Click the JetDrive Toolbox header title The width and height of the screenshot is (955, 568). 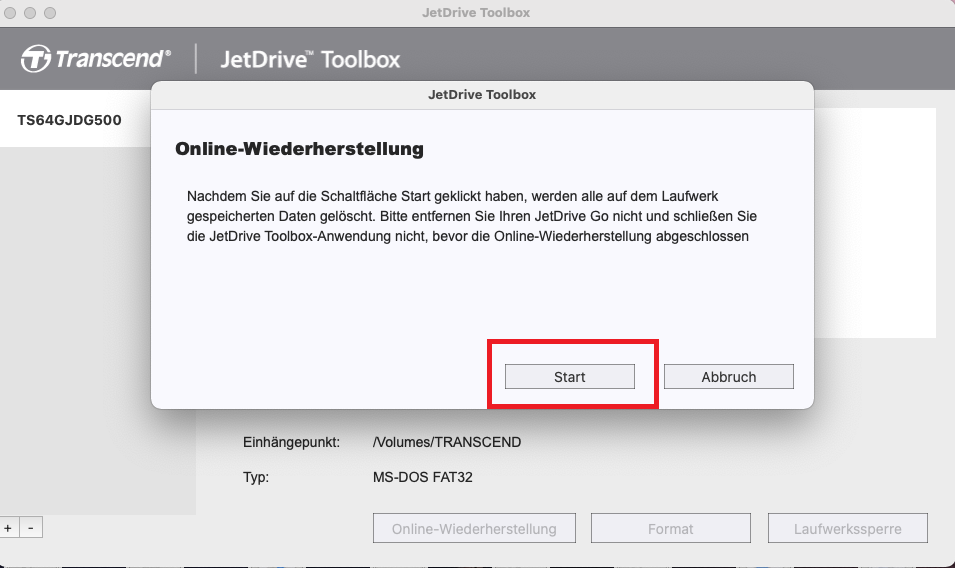[x=310, y=59]
